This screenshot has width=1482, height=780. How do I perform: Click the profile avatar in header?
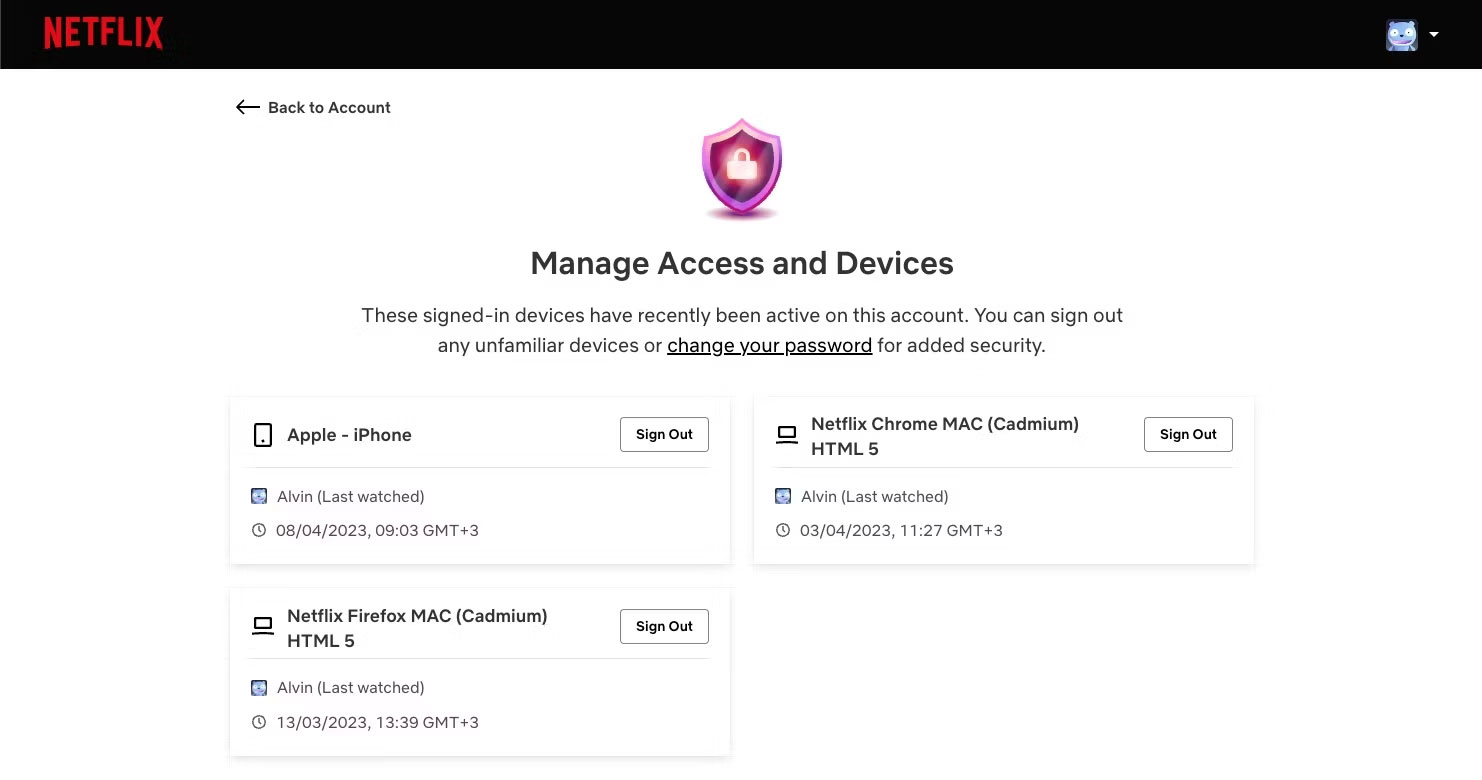click(x=1401, y=35)
